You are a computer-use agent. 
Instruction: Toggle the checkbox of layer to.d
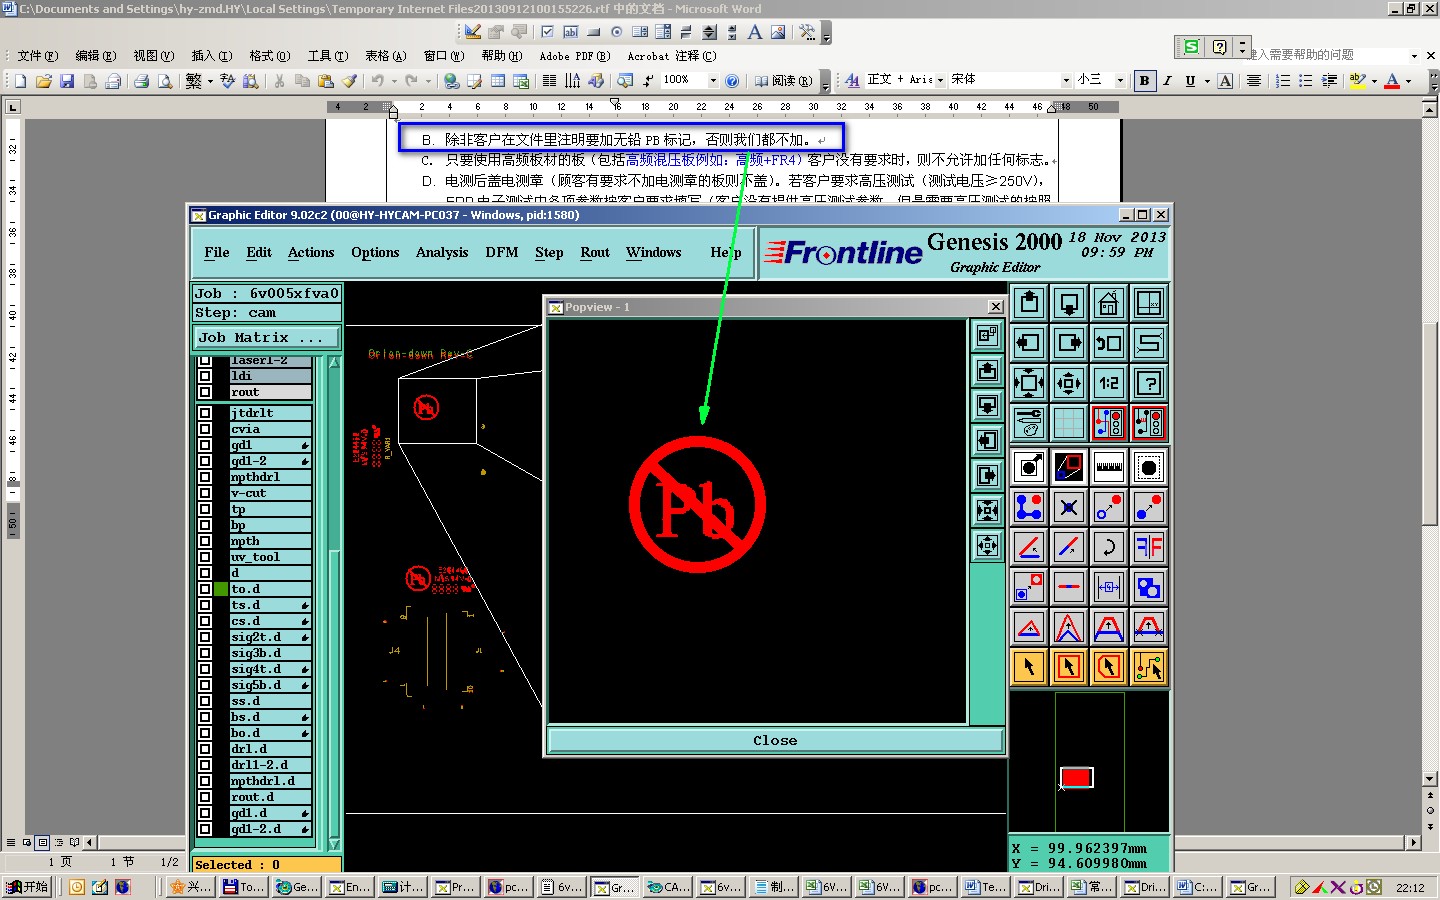(x=205, y=589)
